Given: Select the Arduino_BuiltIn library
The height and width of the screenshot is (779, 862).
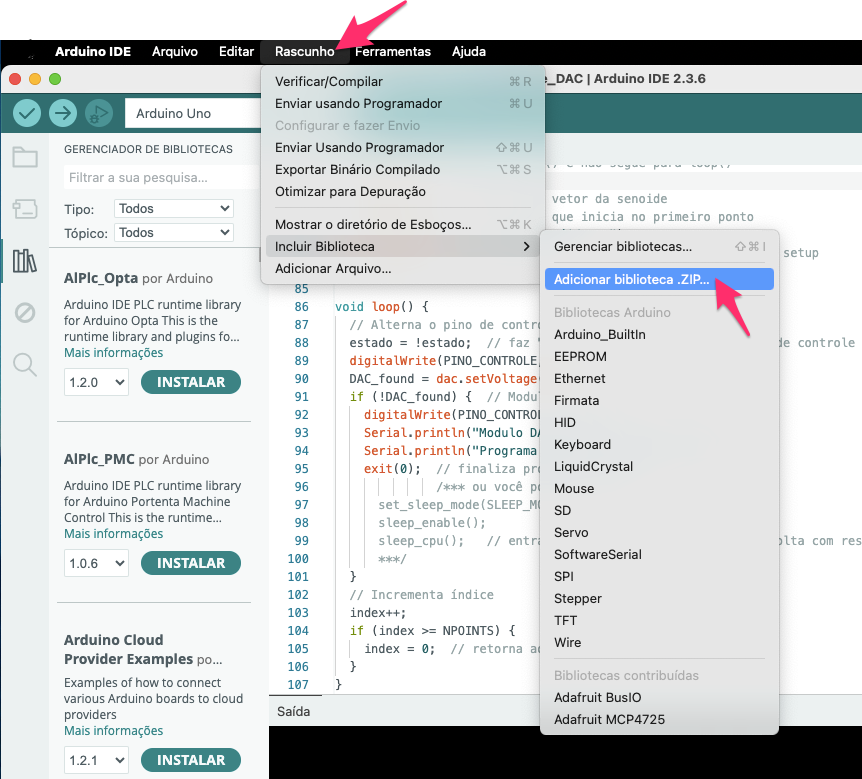Looking at the screenshot, I should pos(659,334).
